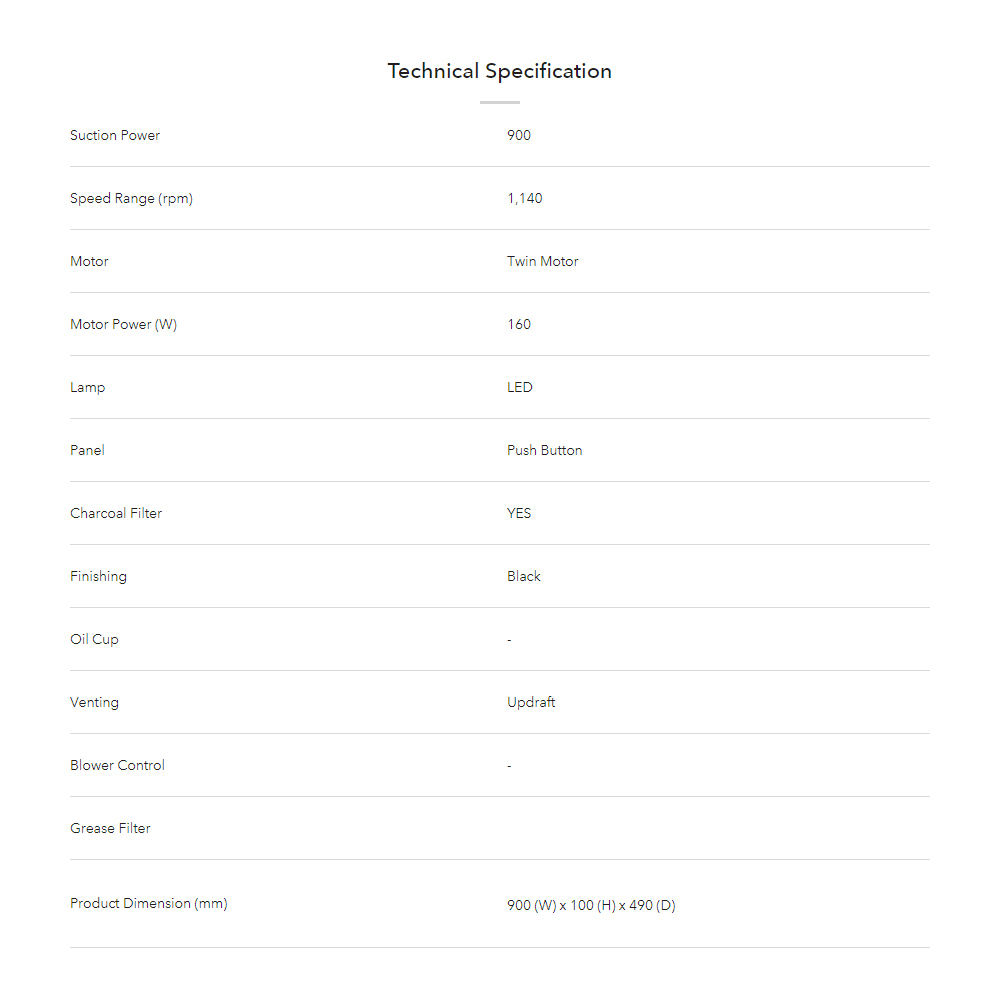Click the Twin Motor value
Screen dimensions: 1000x1000
pos(543,261)
